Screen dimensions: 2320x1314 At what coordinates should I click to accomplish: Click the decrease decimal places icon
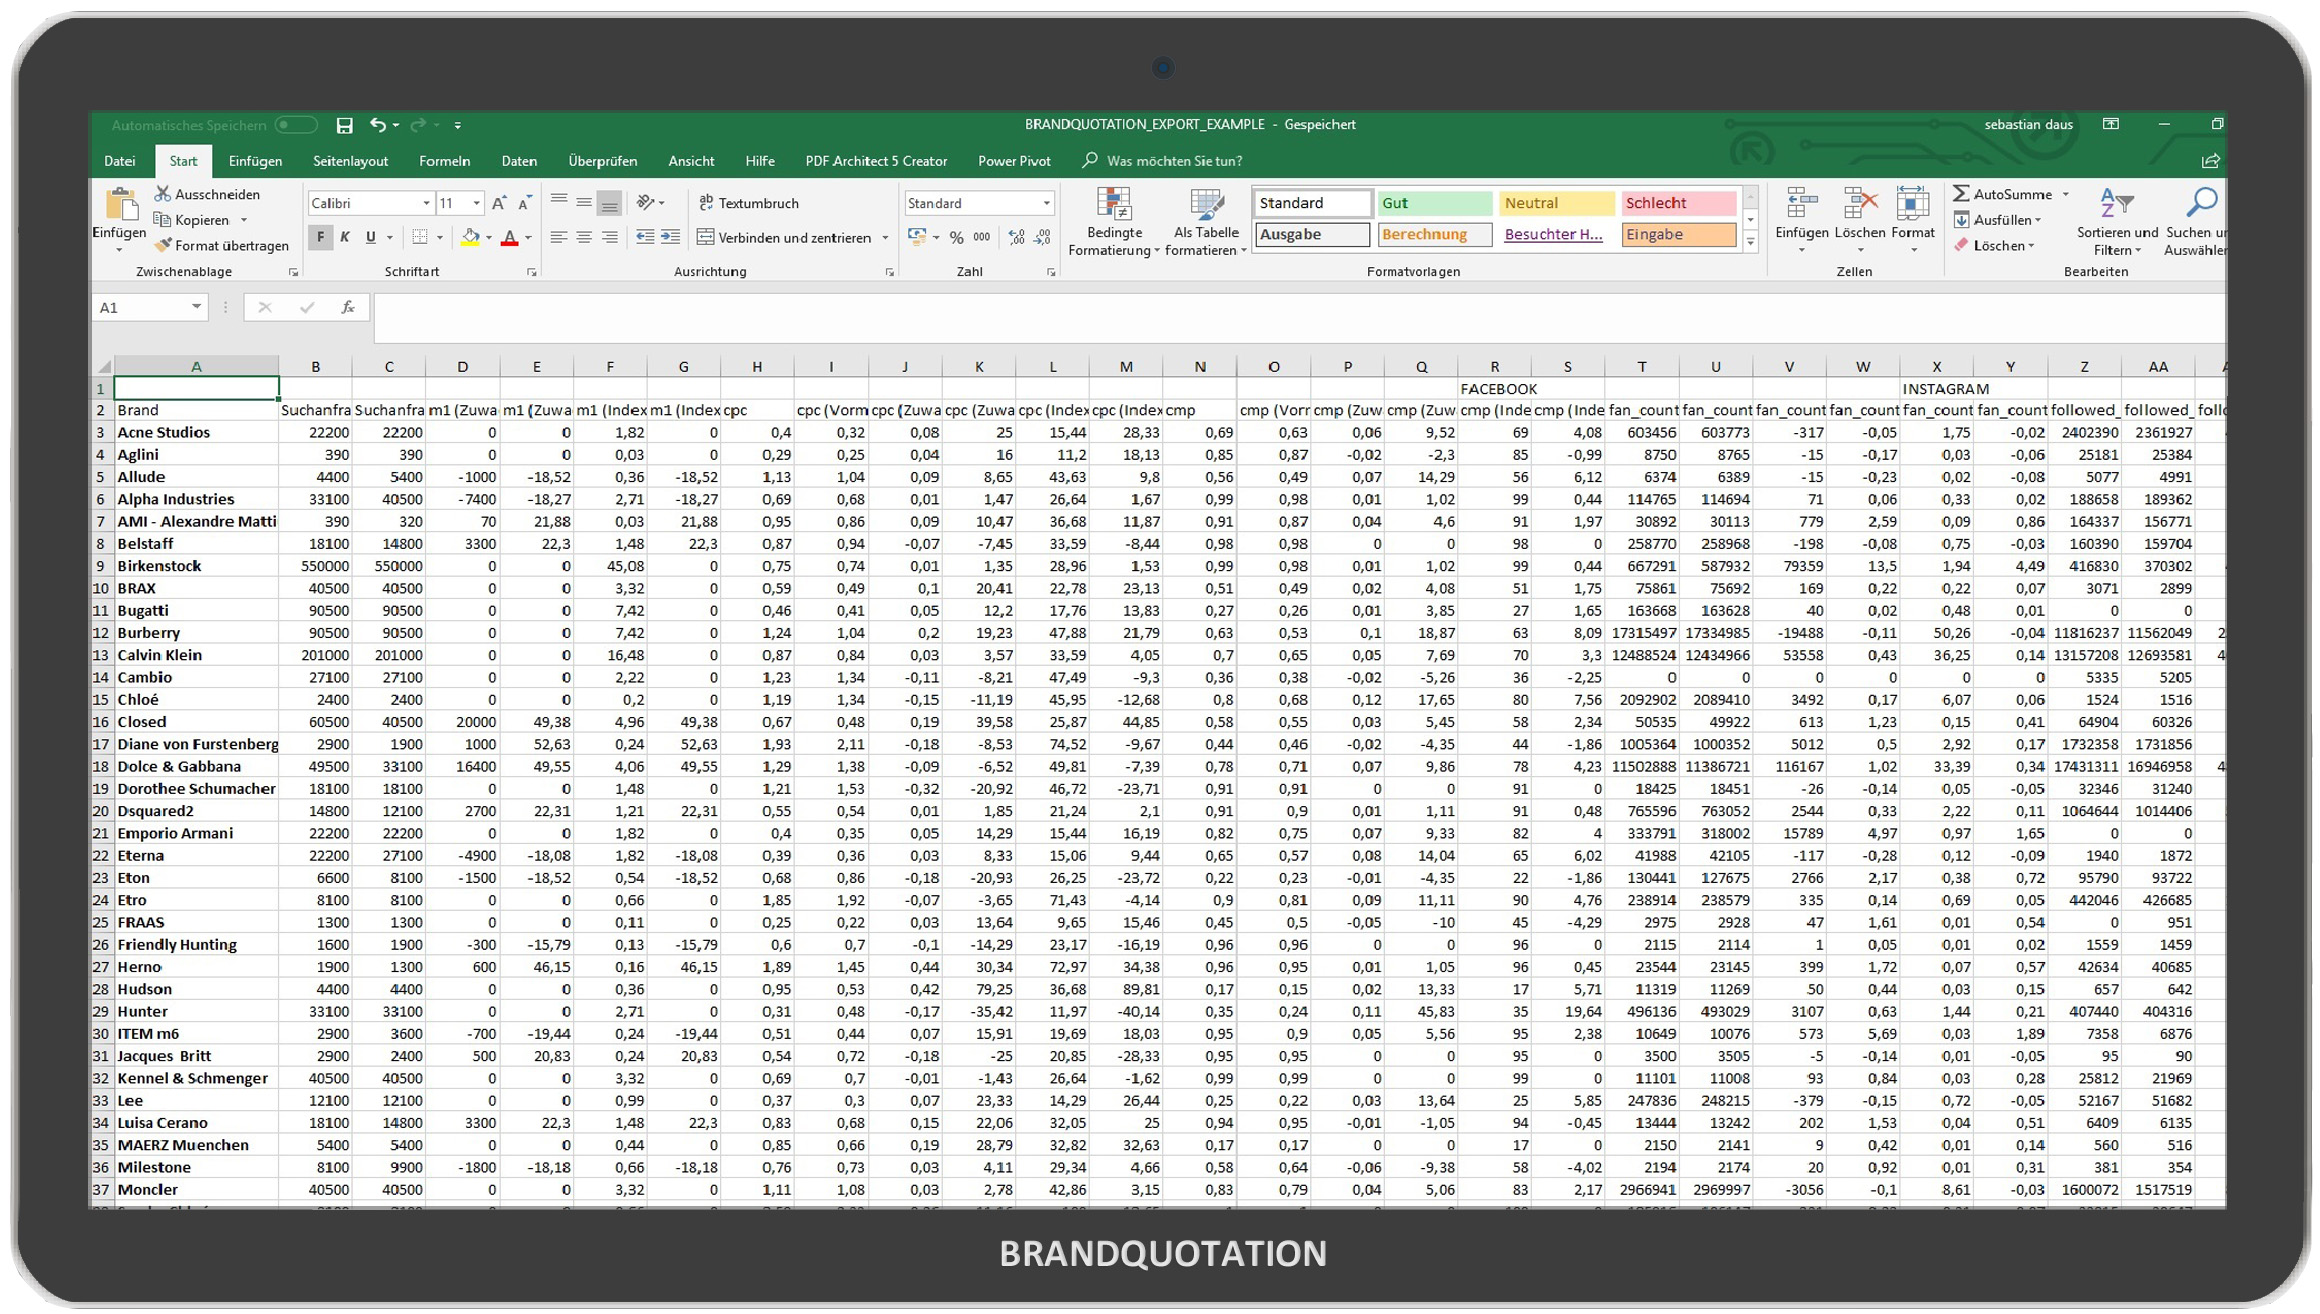point(1043,238)
